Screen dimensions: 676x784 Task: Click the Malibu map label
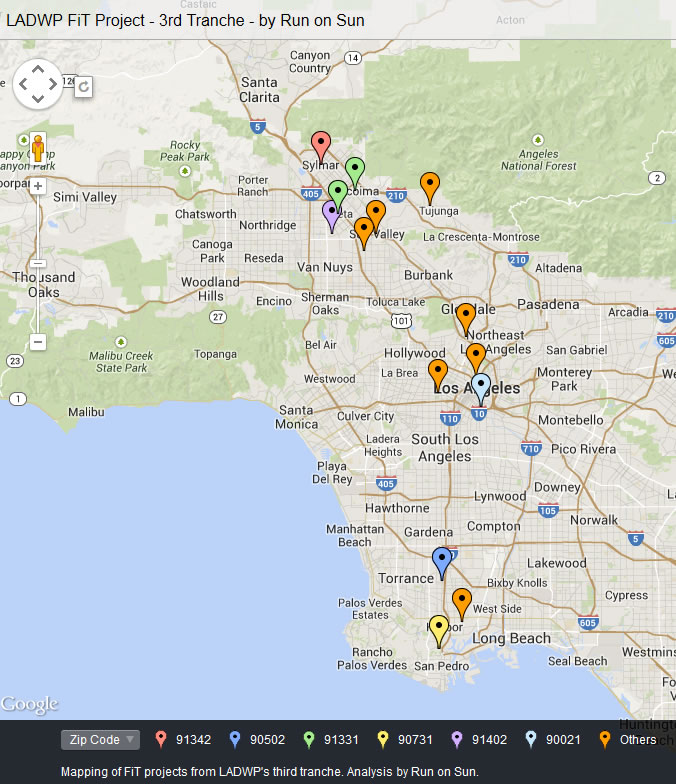point(86,412)
